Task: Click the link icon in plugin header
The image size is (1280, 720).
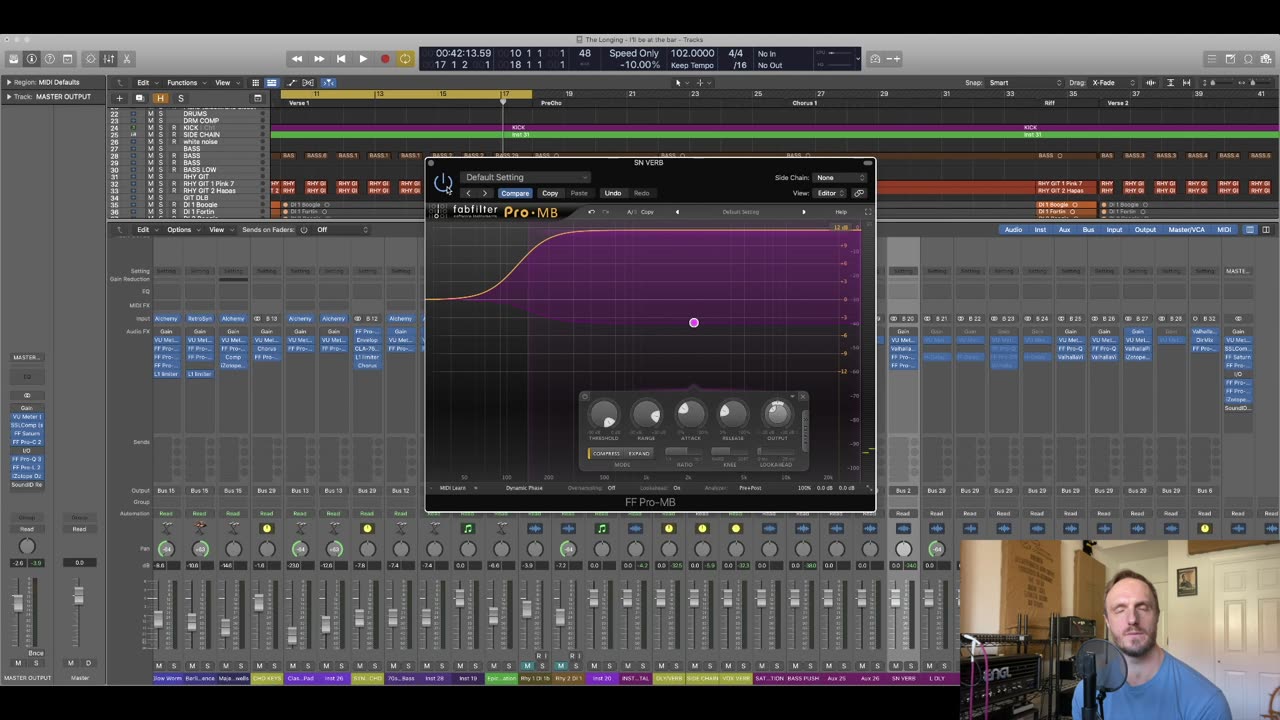Action: 859,193
